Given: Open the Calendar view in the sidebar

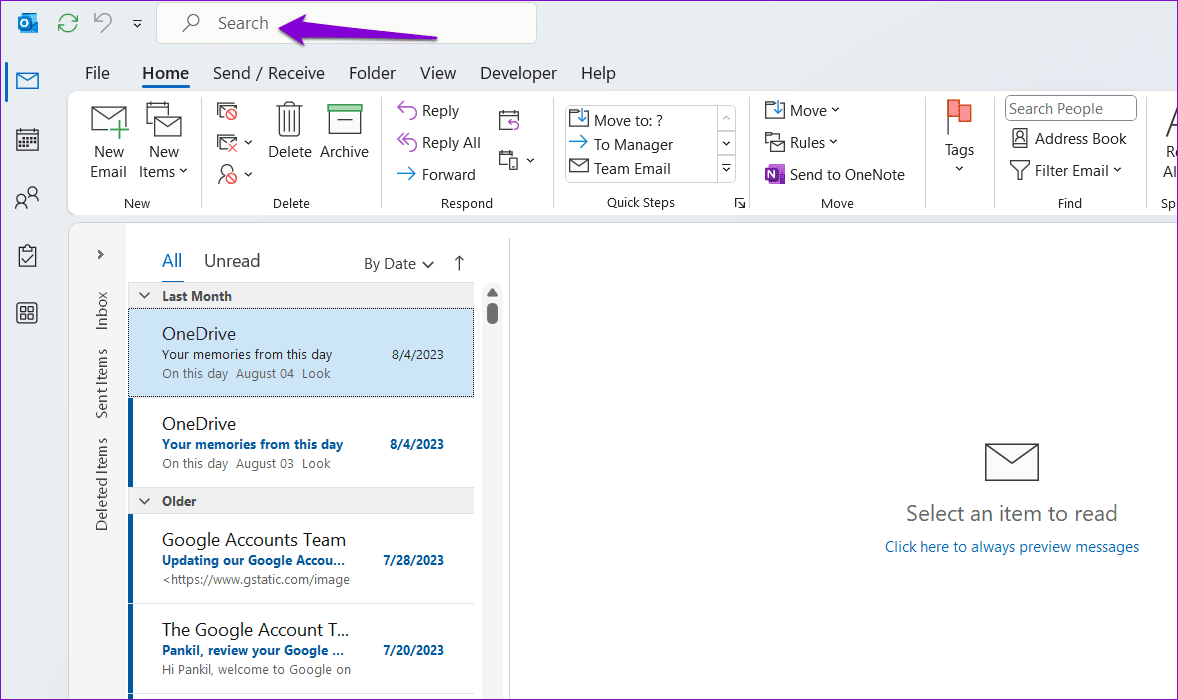Looking at the screenshot, I should [27, 139].
